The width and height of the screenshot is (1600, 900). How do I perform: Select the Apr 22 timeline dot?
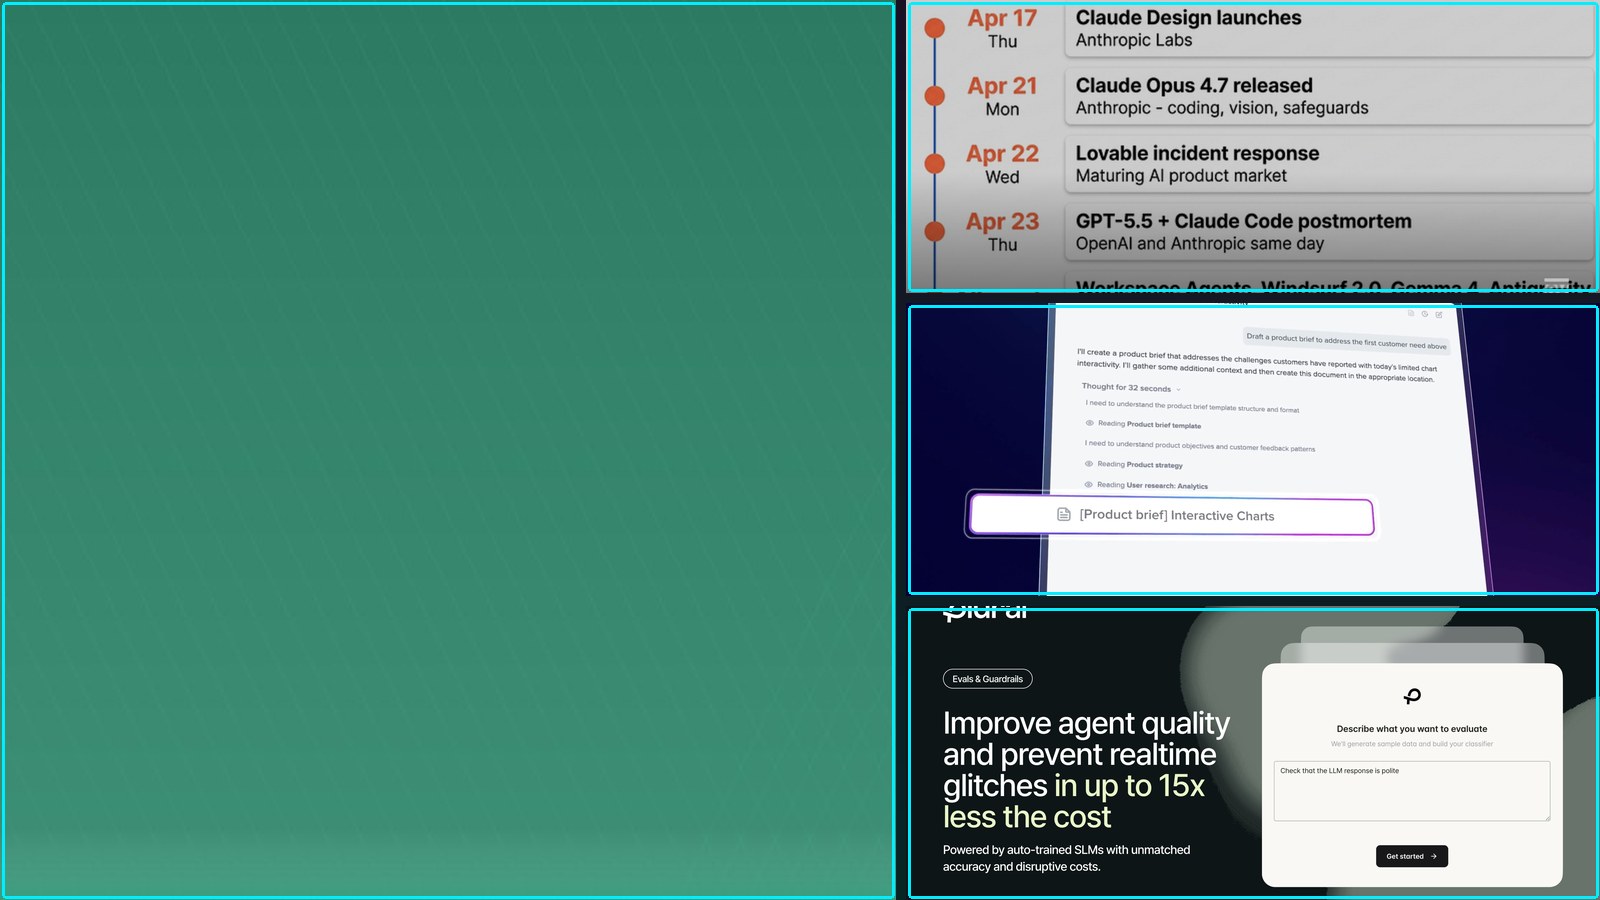coord(935,163)
